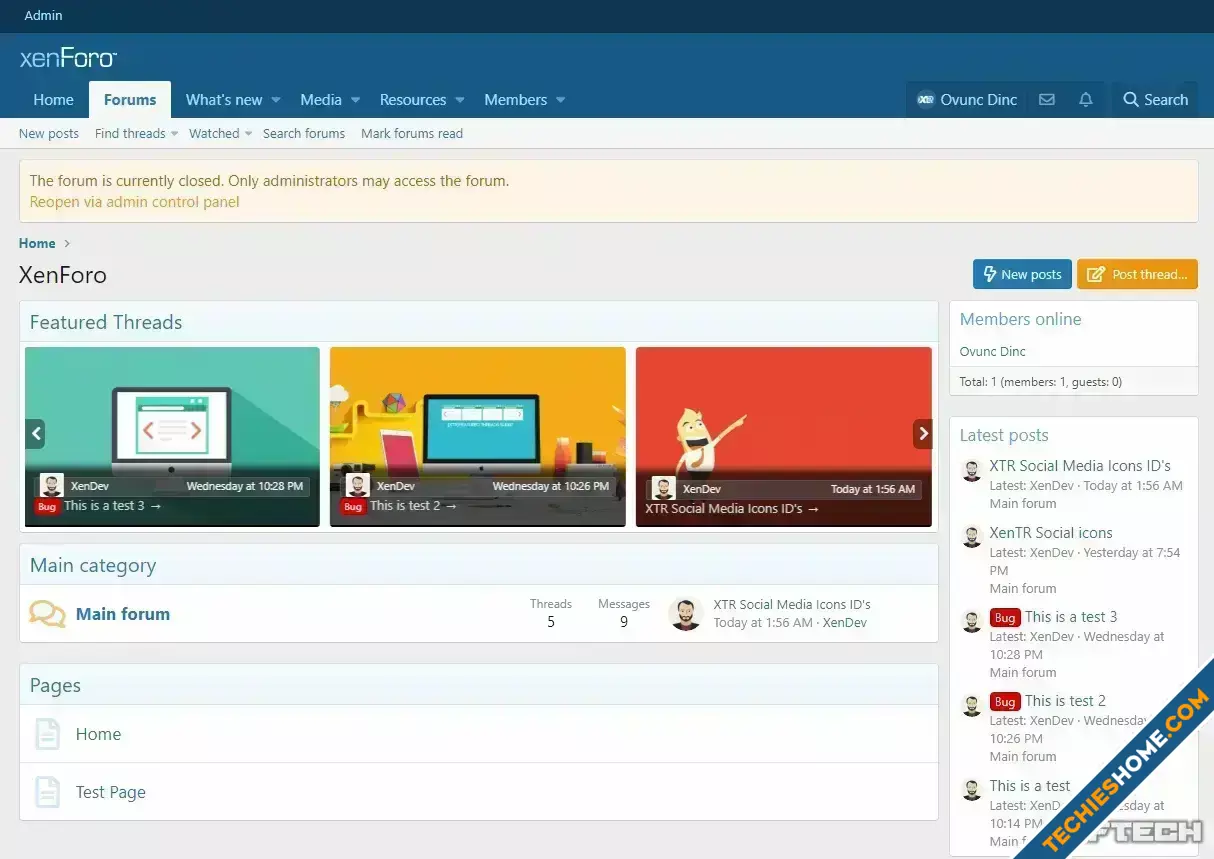Expand the Media menu arrow
The image size is (1214, 859).
coord(355,100)
